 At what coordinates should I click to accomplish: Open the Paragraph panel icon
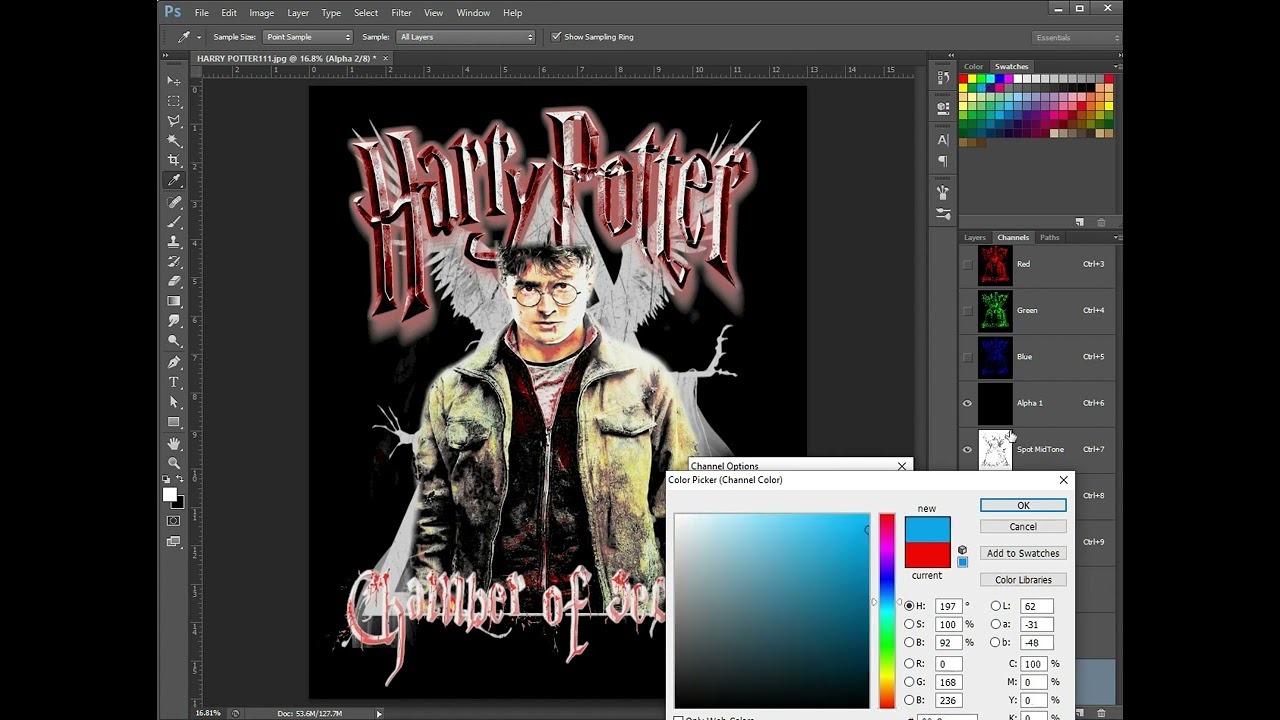point(943,161)
